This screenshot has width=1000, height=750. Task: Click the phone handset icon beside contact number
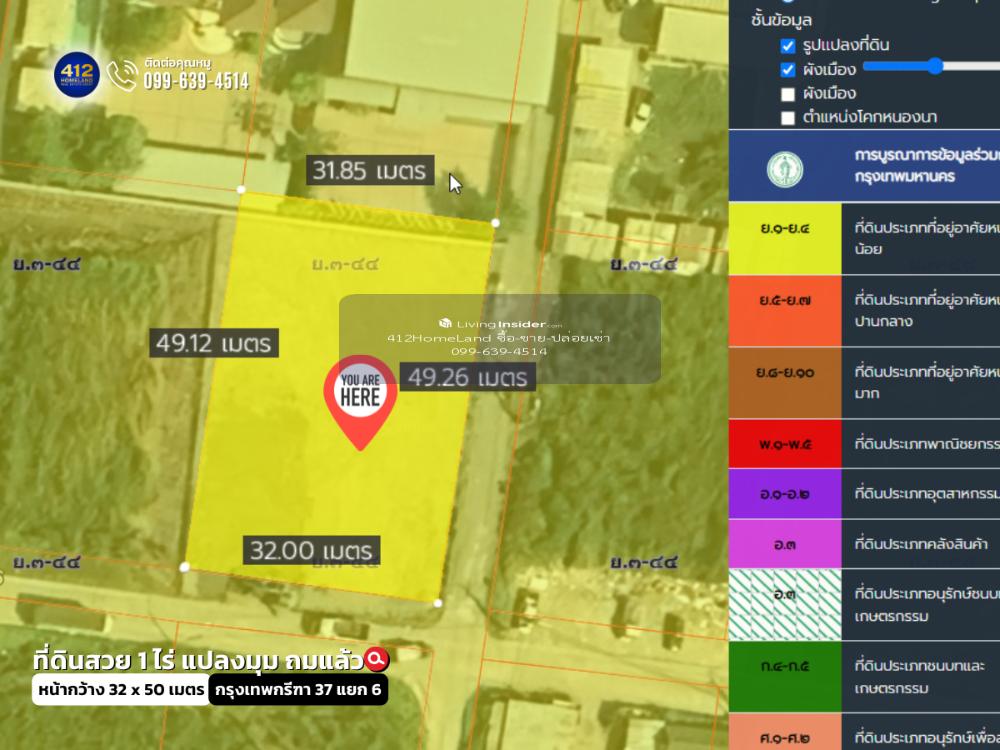[x=122, y=76]
